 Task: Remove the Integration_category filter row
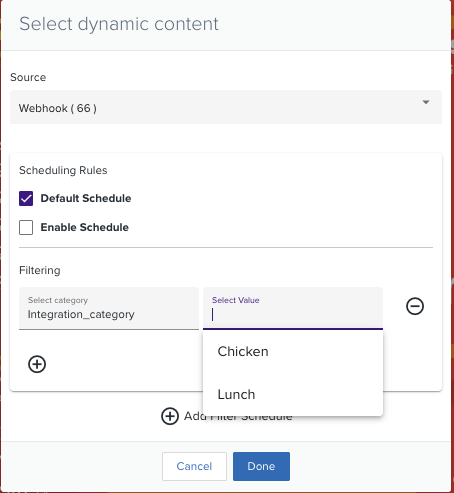(415, 306)
